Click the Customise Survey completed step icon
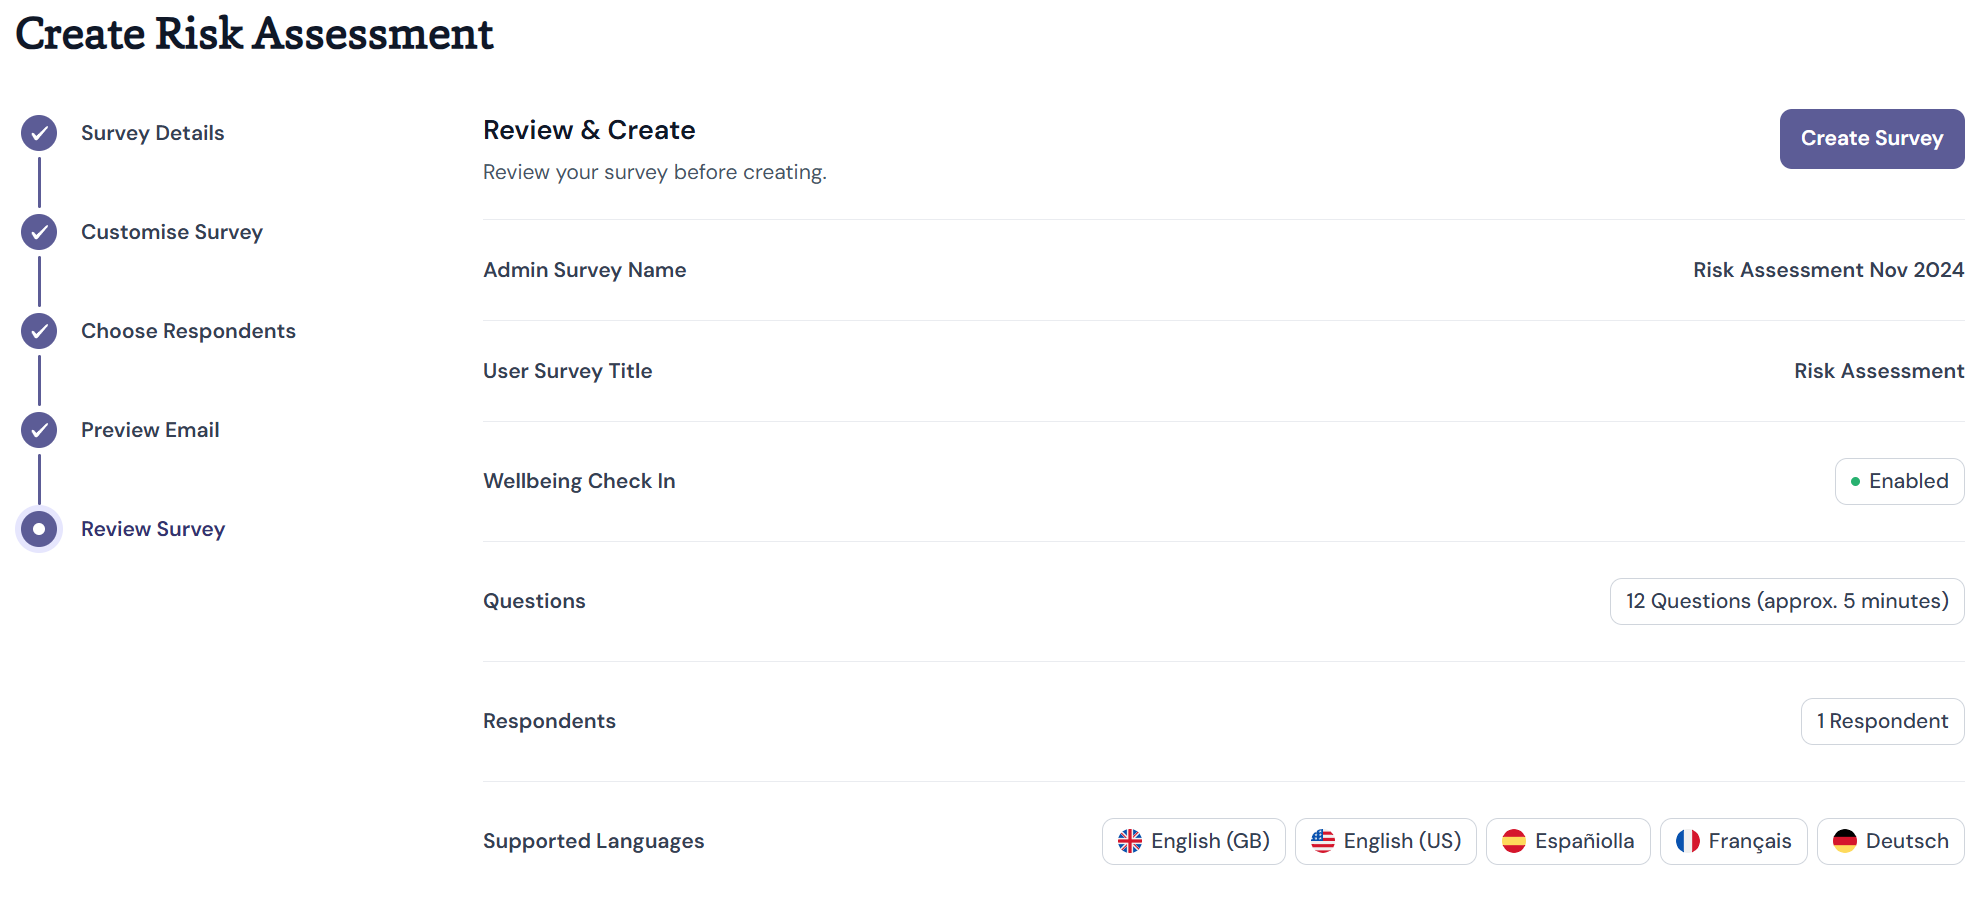The height and width of the screenshot is (899, 1982). [39, 232]
